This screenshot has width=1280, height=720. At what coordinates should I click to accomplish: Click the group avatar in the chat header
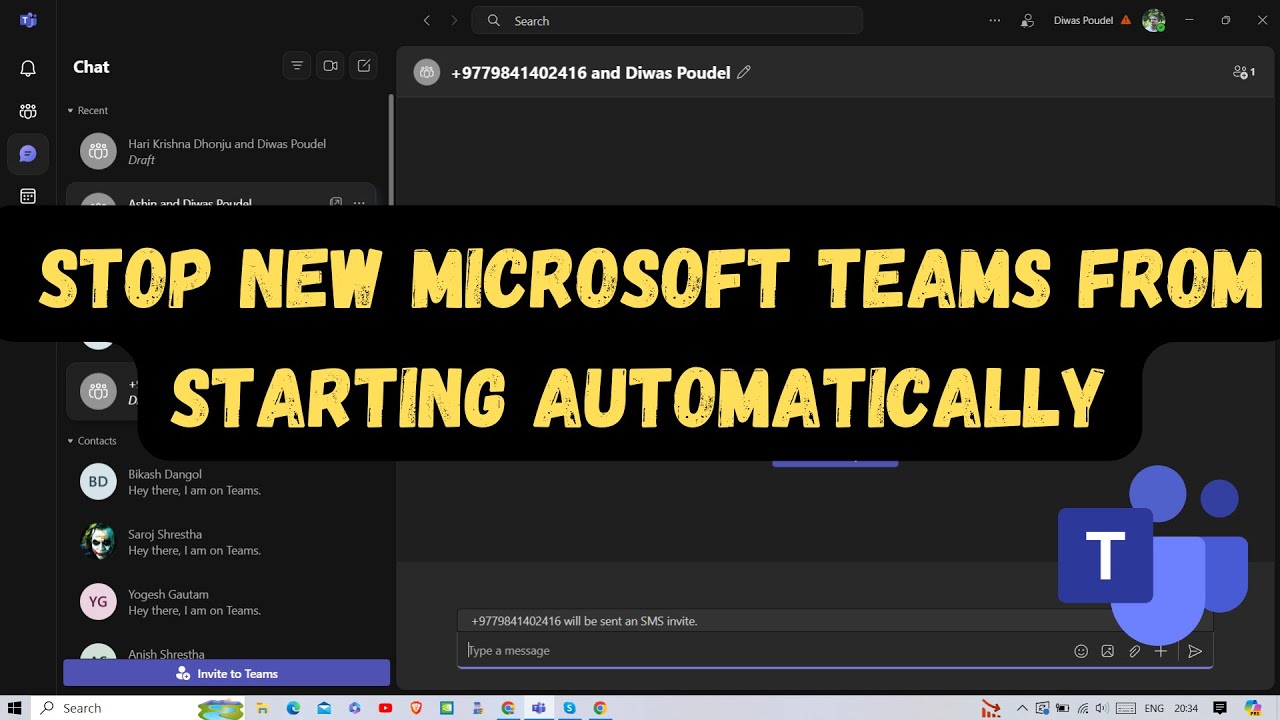coord(427,72)
